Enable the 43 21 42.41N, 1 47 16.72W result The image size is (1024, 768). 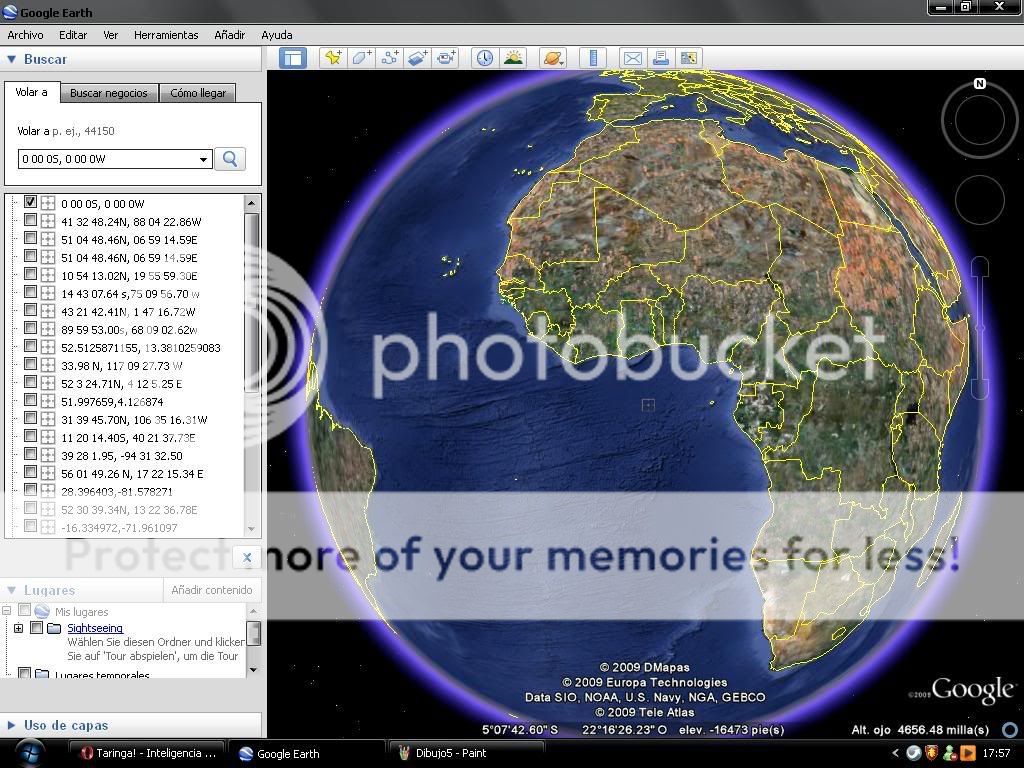coord(30,311)
